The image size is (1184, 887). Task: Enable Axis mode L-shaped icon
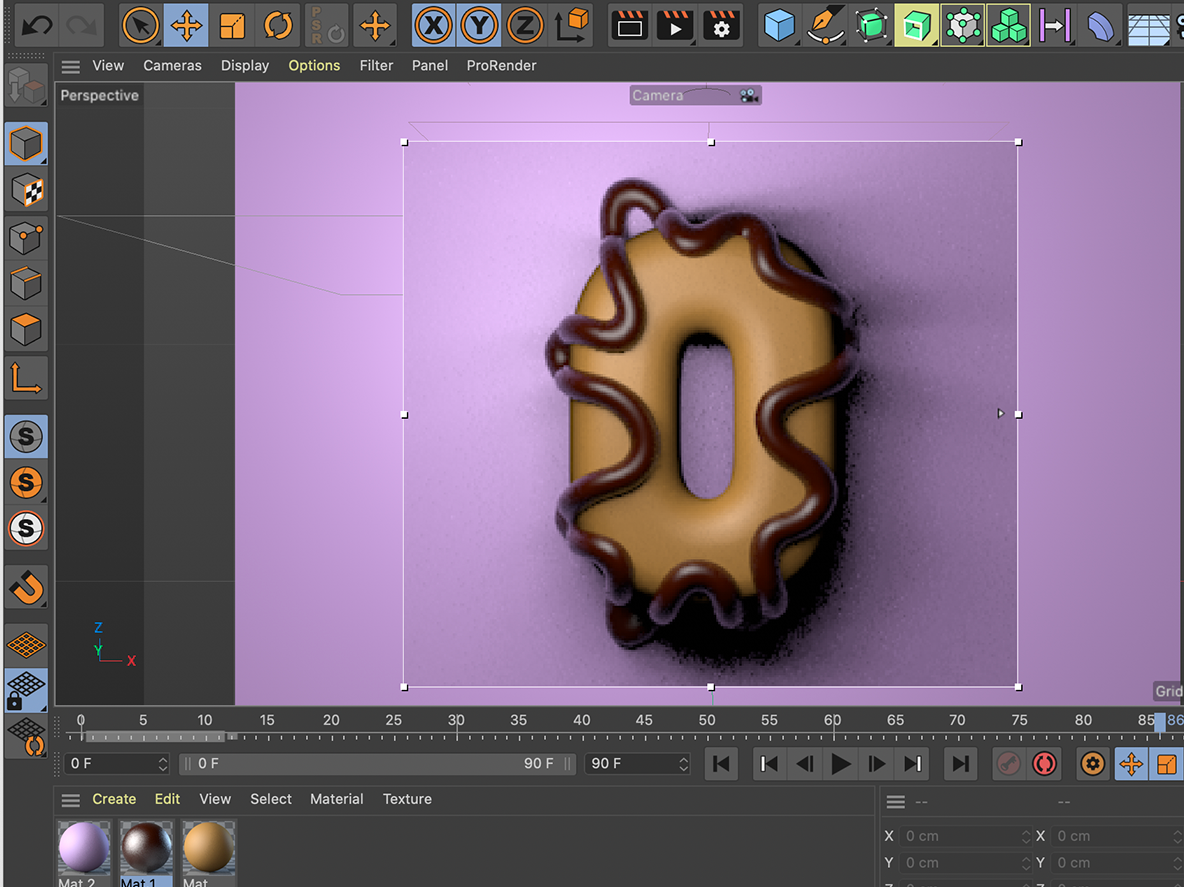pos(26,378)
